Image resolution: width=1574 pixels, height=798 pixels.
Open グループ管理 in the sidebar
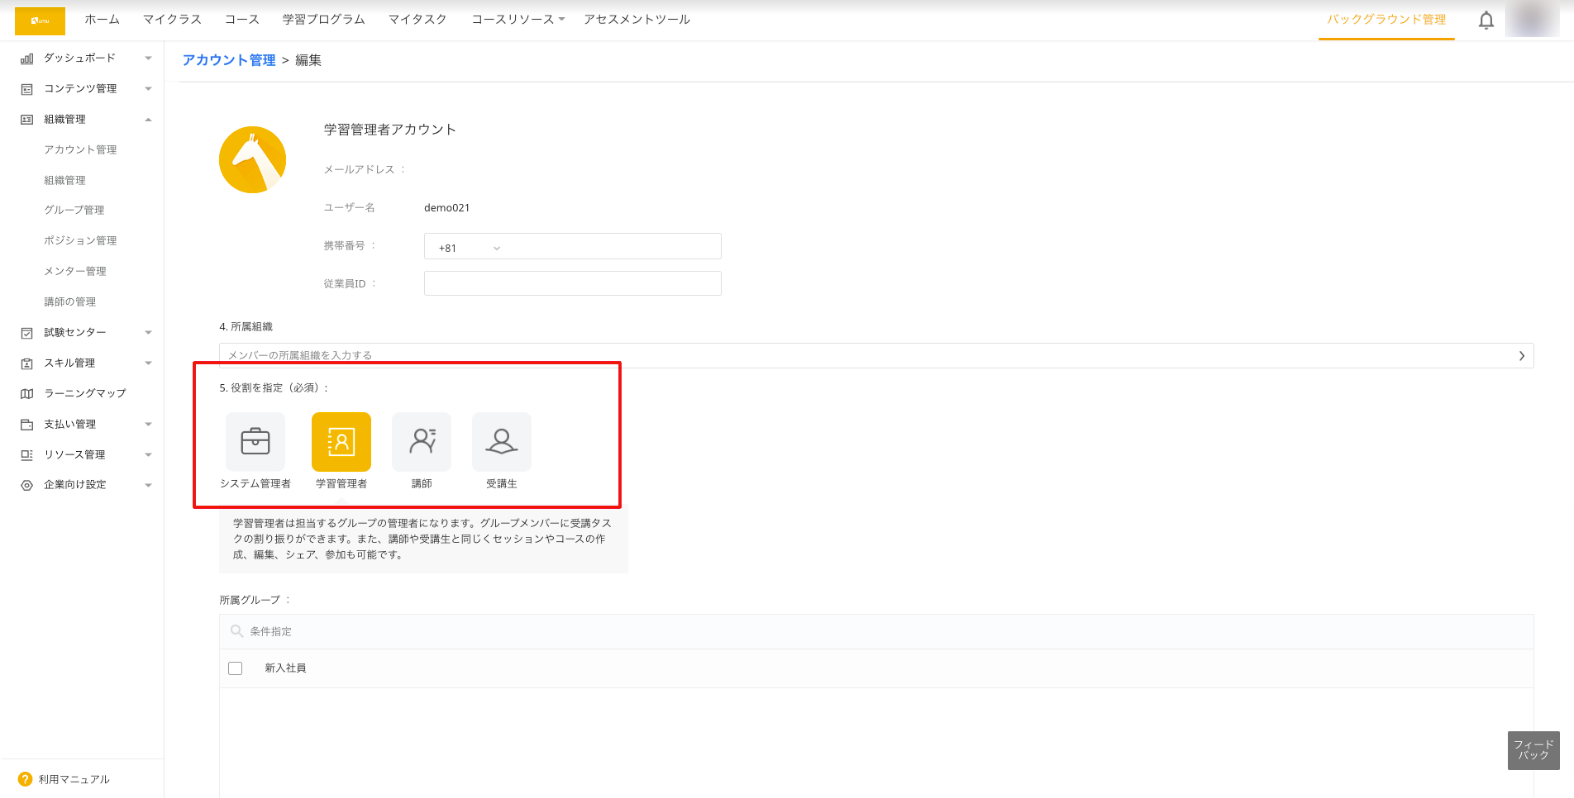point(74,210)
